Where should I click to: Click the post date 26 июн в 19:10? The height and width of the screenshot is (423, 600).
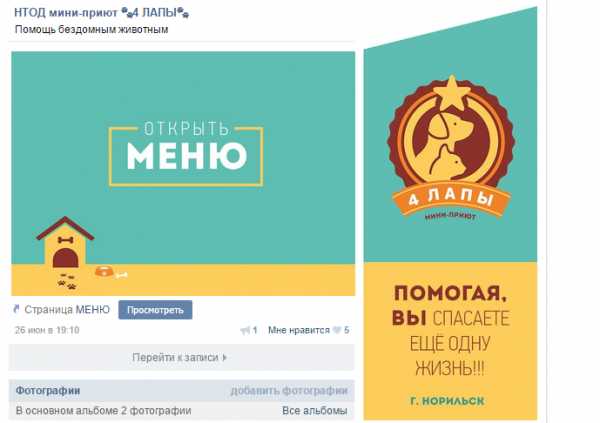click(x=47, y=330)
